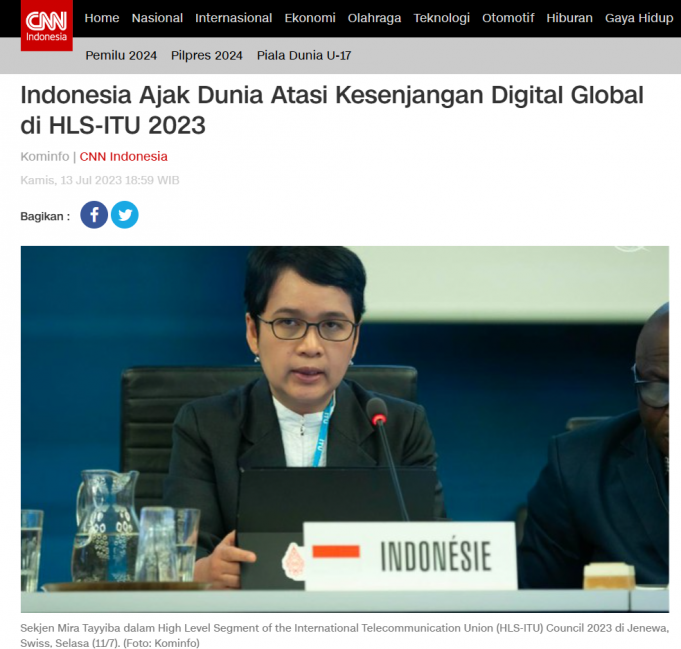Go to the Otomotif section
681x649 pixels.
(x=508, y=18)
